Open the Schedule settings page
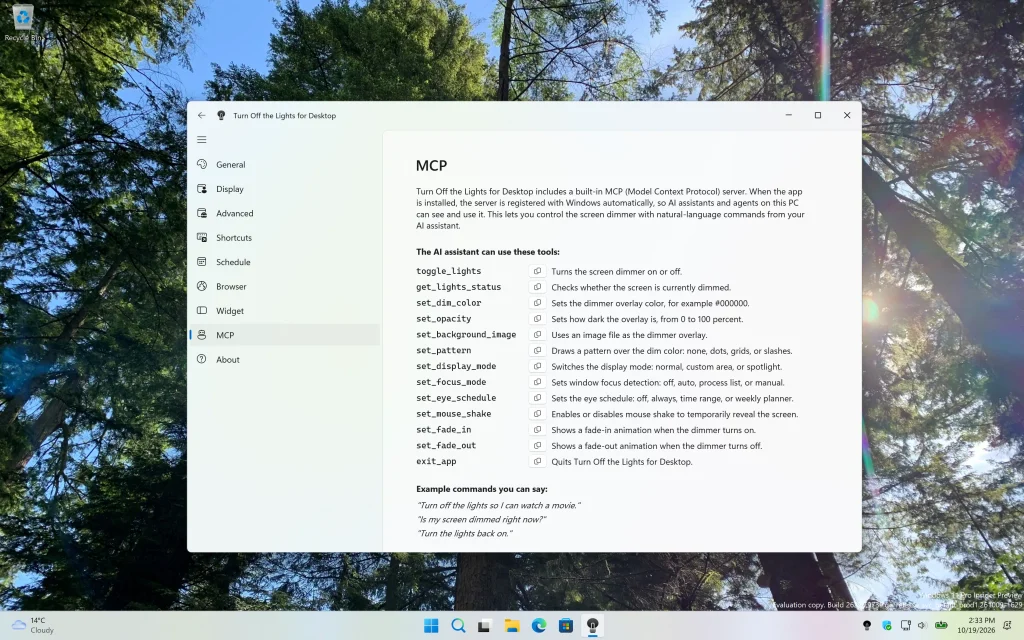1024x640 pixels. click(285, 262)
